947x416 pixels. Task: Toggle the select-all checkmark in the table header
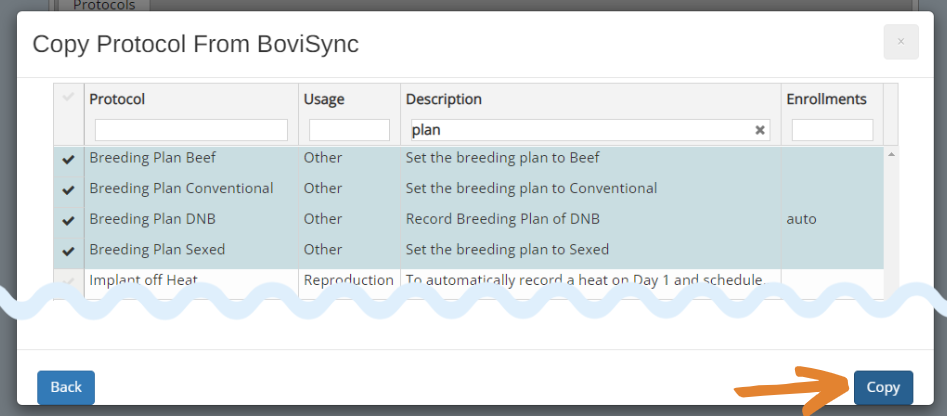click(68, 98)
